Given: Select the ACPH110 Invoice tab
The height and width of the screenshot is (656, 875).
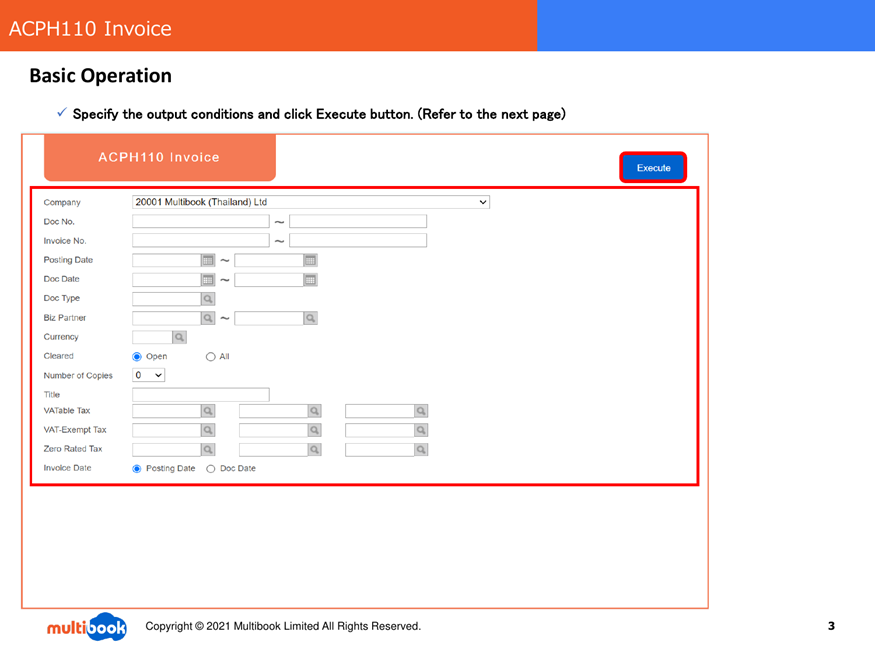Looking at the screenshot, I should tap(160, 157).
